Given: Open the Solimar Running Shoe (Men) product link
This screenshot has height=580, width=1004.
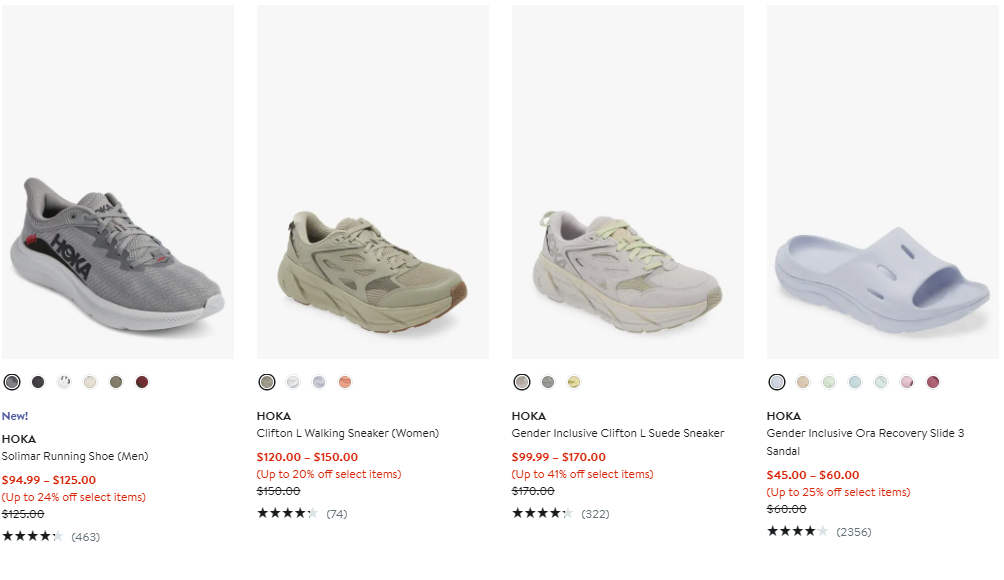Looking at the screenshot, I should (75, 456).
